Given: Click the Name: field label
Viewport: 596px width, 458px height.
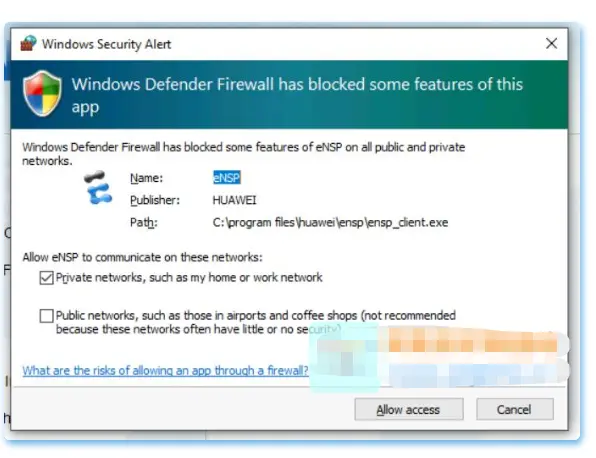Looking at the screenshot, I should [x=146, y=178].
